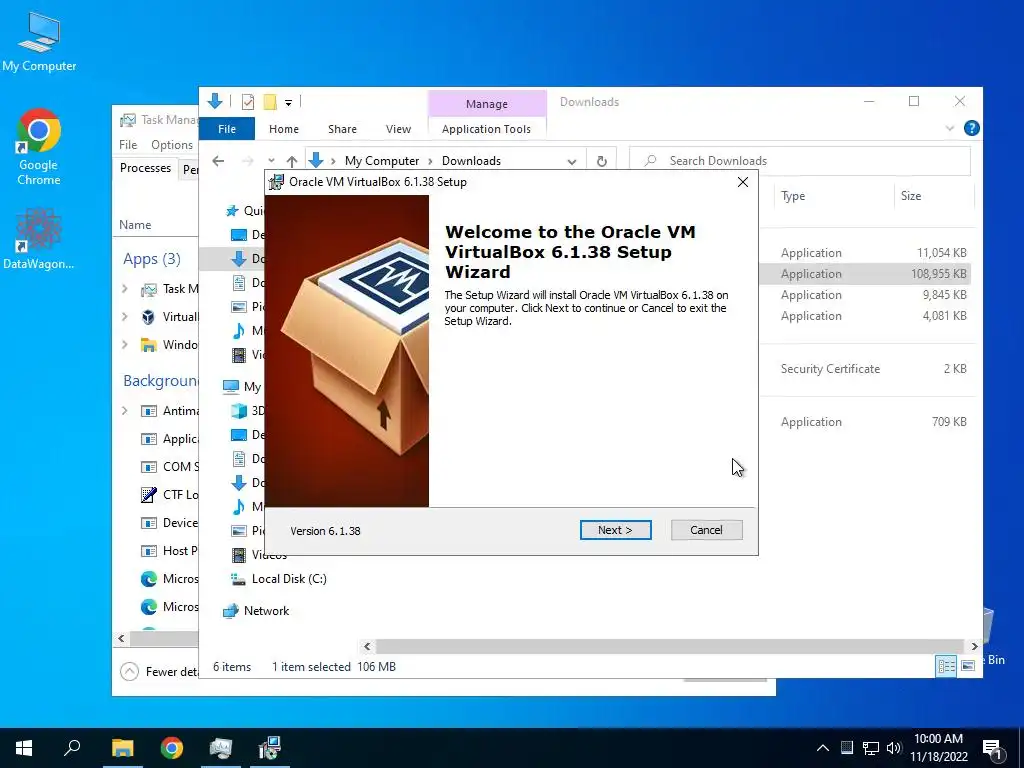Expand the VirtualBox process entry in Task Manager
The image size is (1024, 768).
tap(125, 317)
